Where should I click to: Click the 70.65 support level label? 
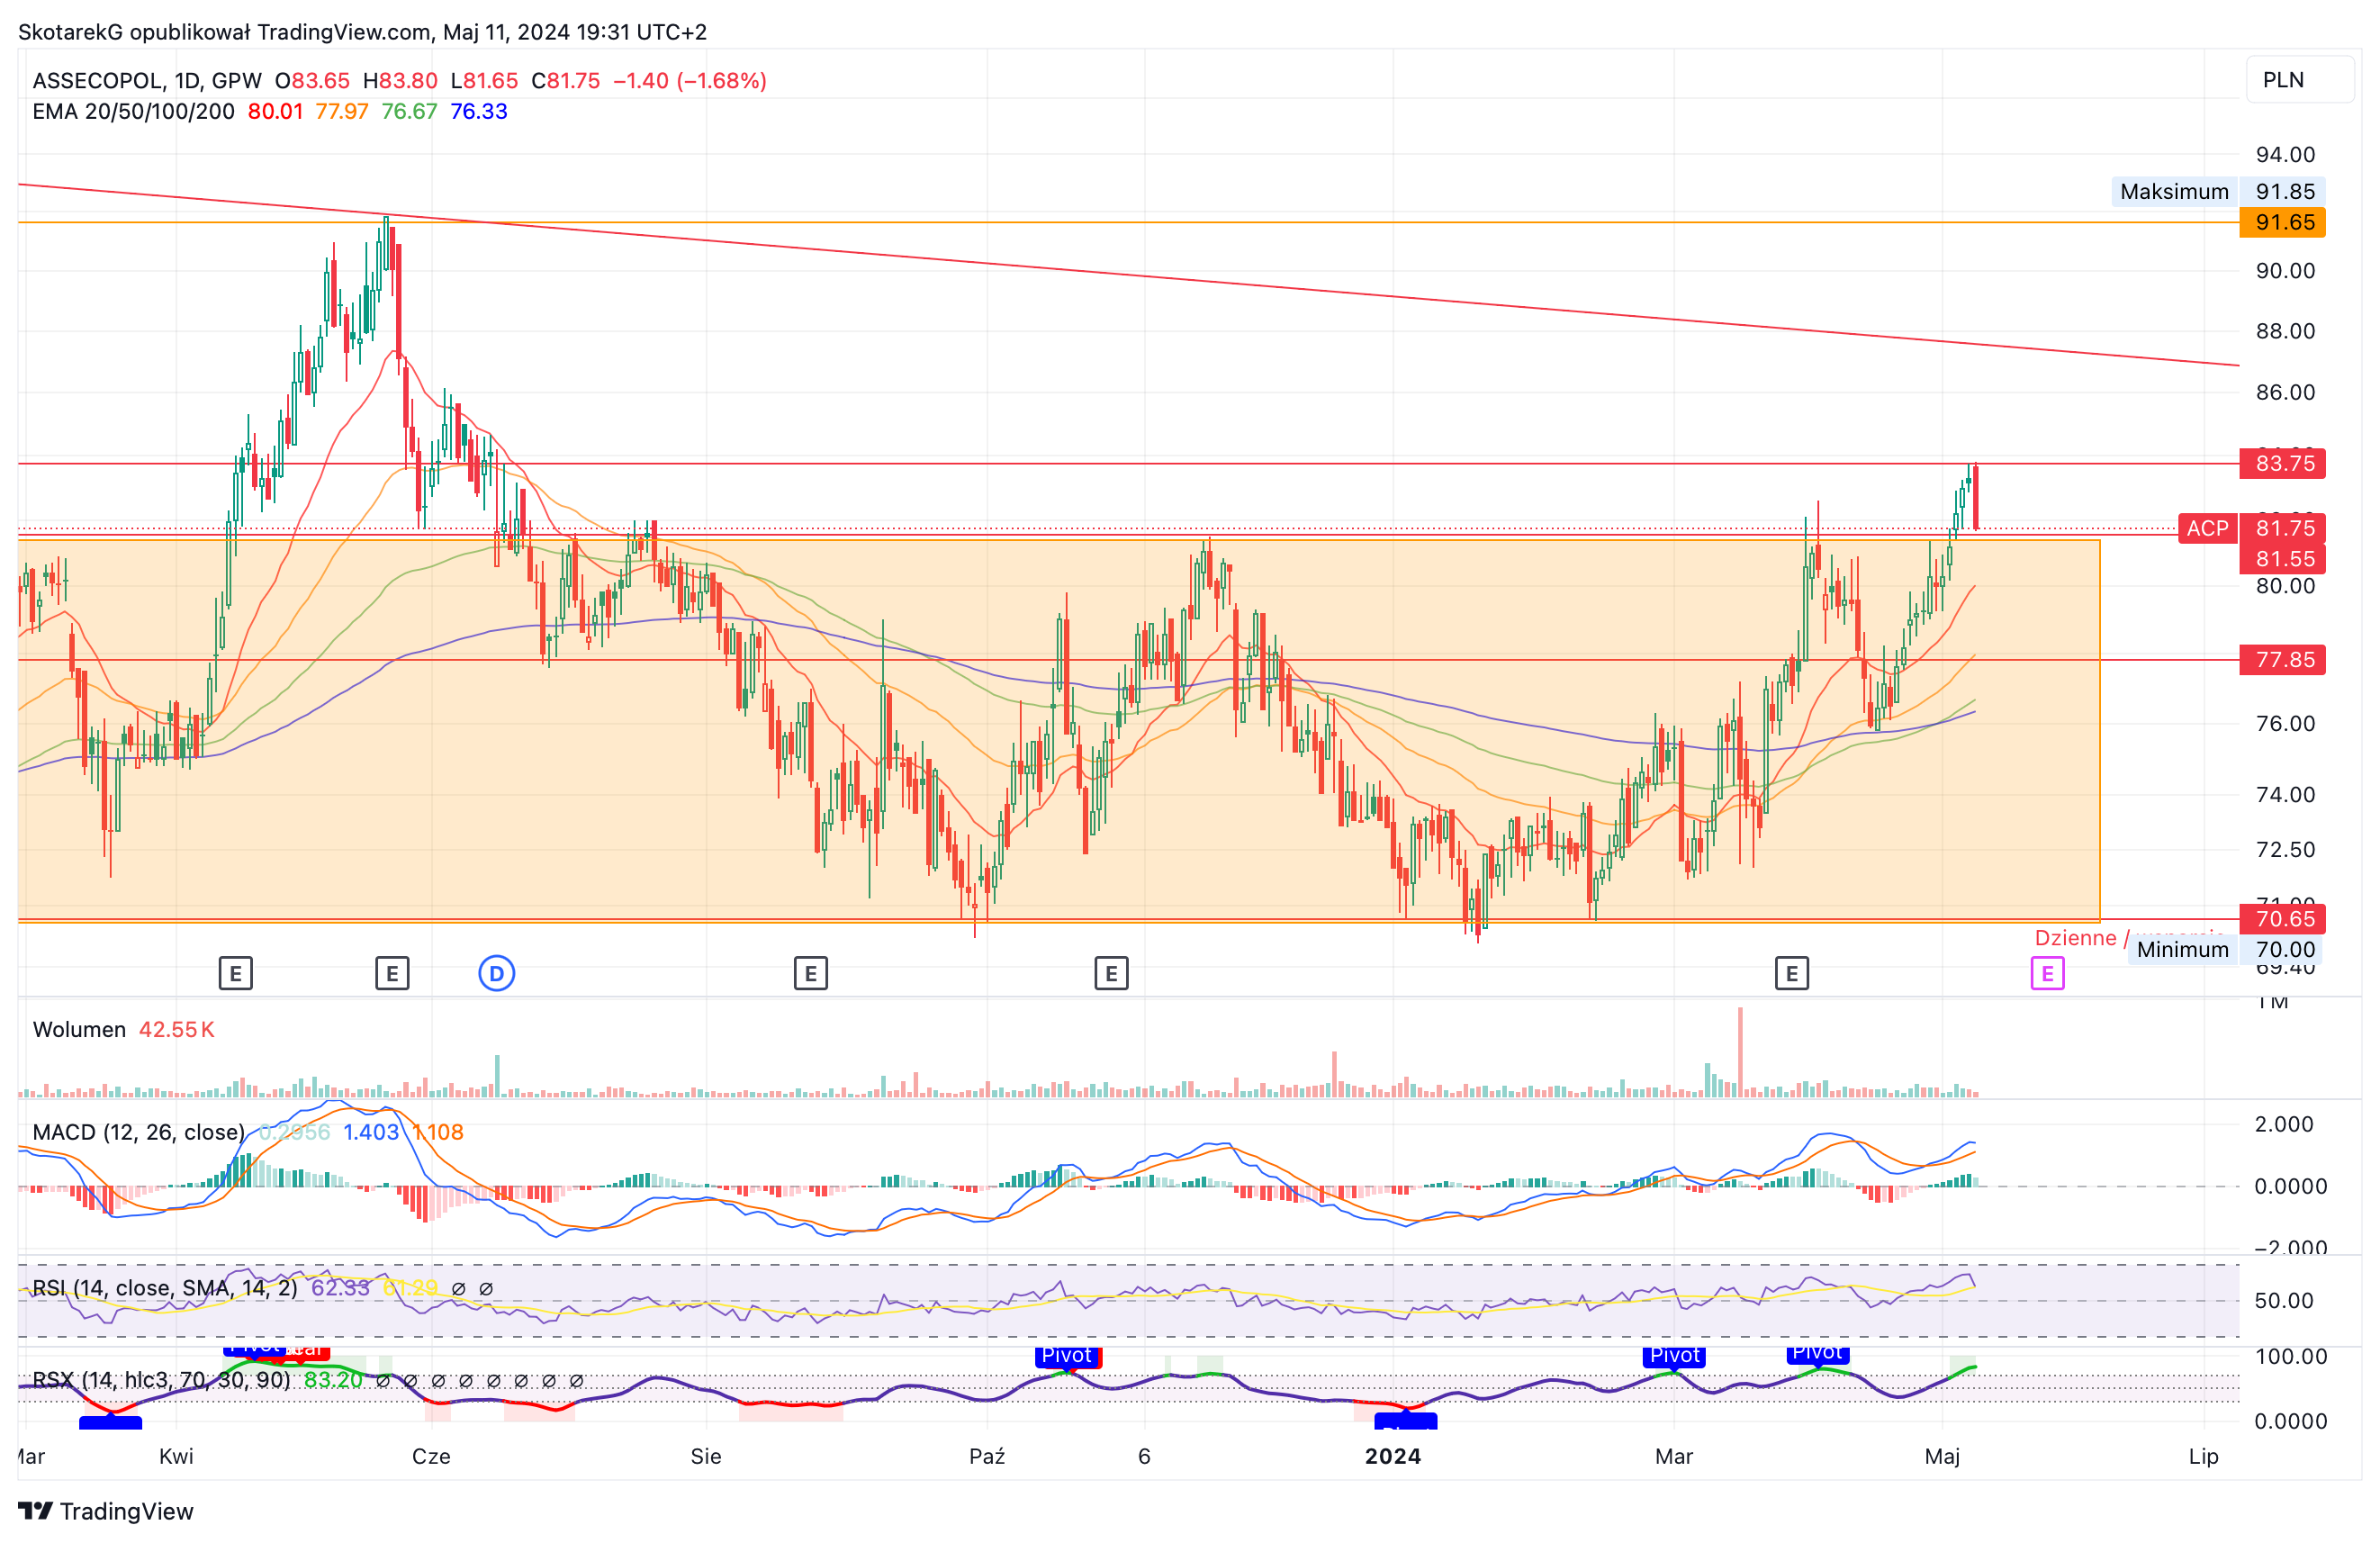[x=2283, y=918]
